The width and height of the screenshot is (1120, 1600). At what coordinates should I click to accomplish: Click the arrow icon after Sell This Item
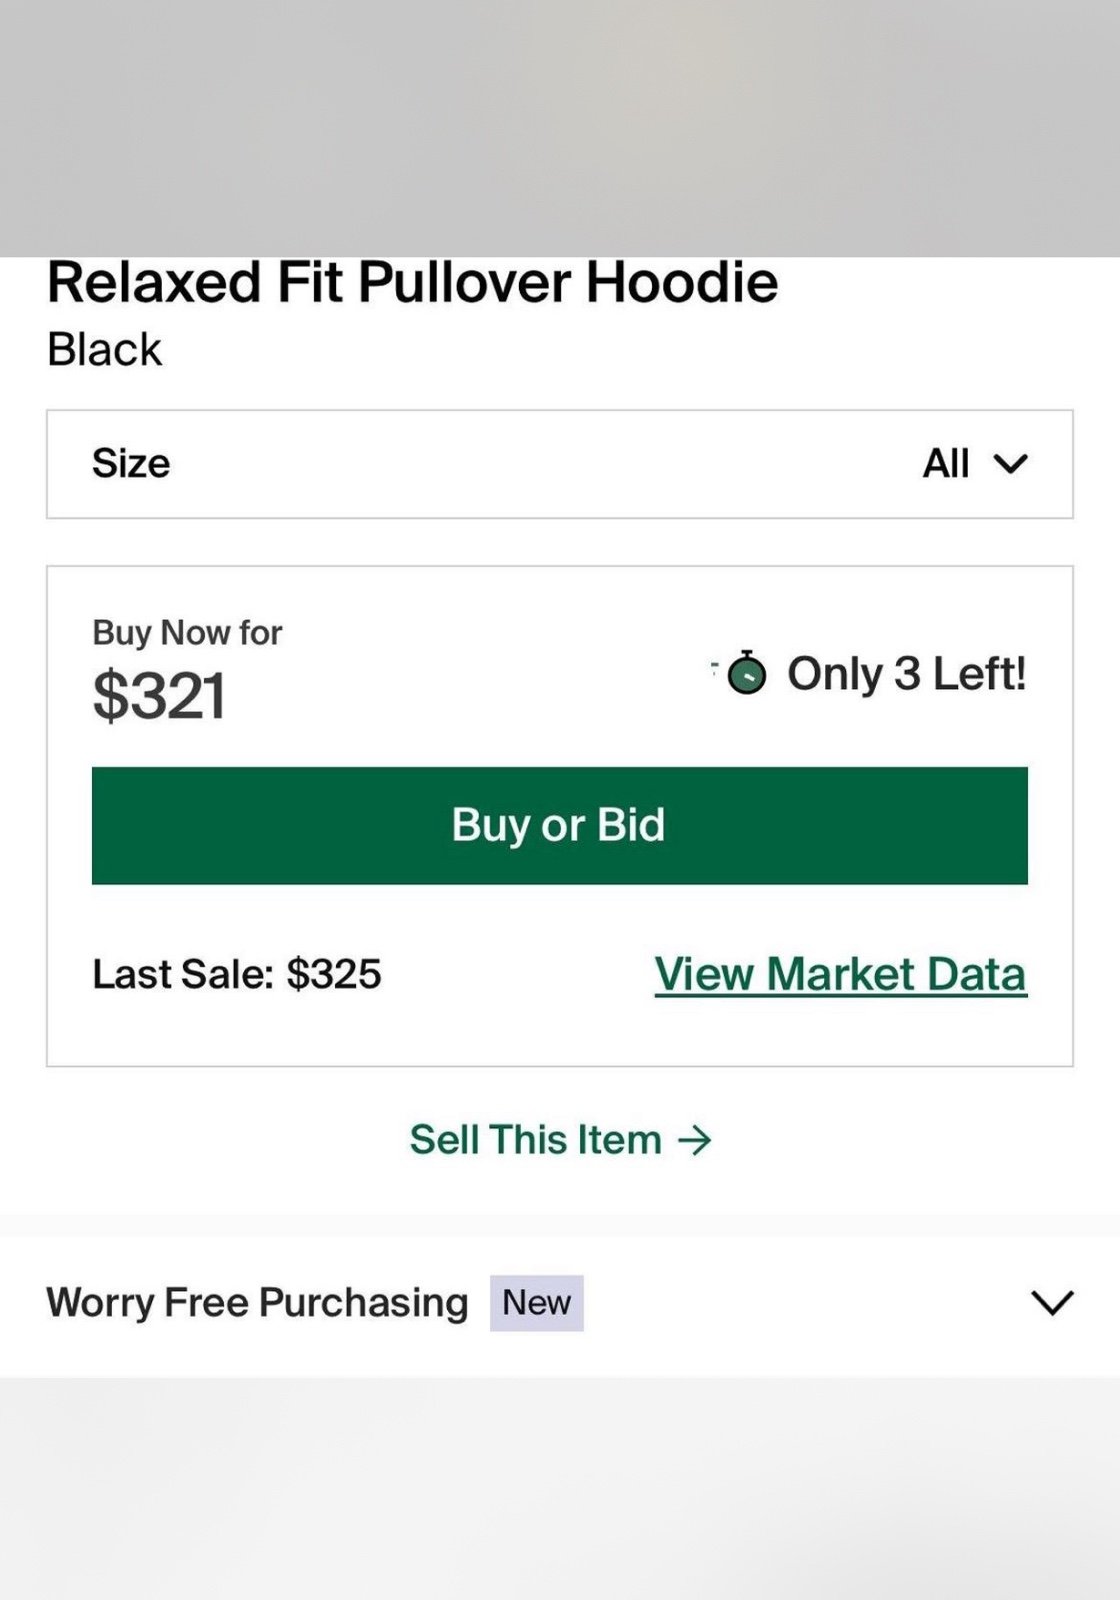tap(694, 1140)
